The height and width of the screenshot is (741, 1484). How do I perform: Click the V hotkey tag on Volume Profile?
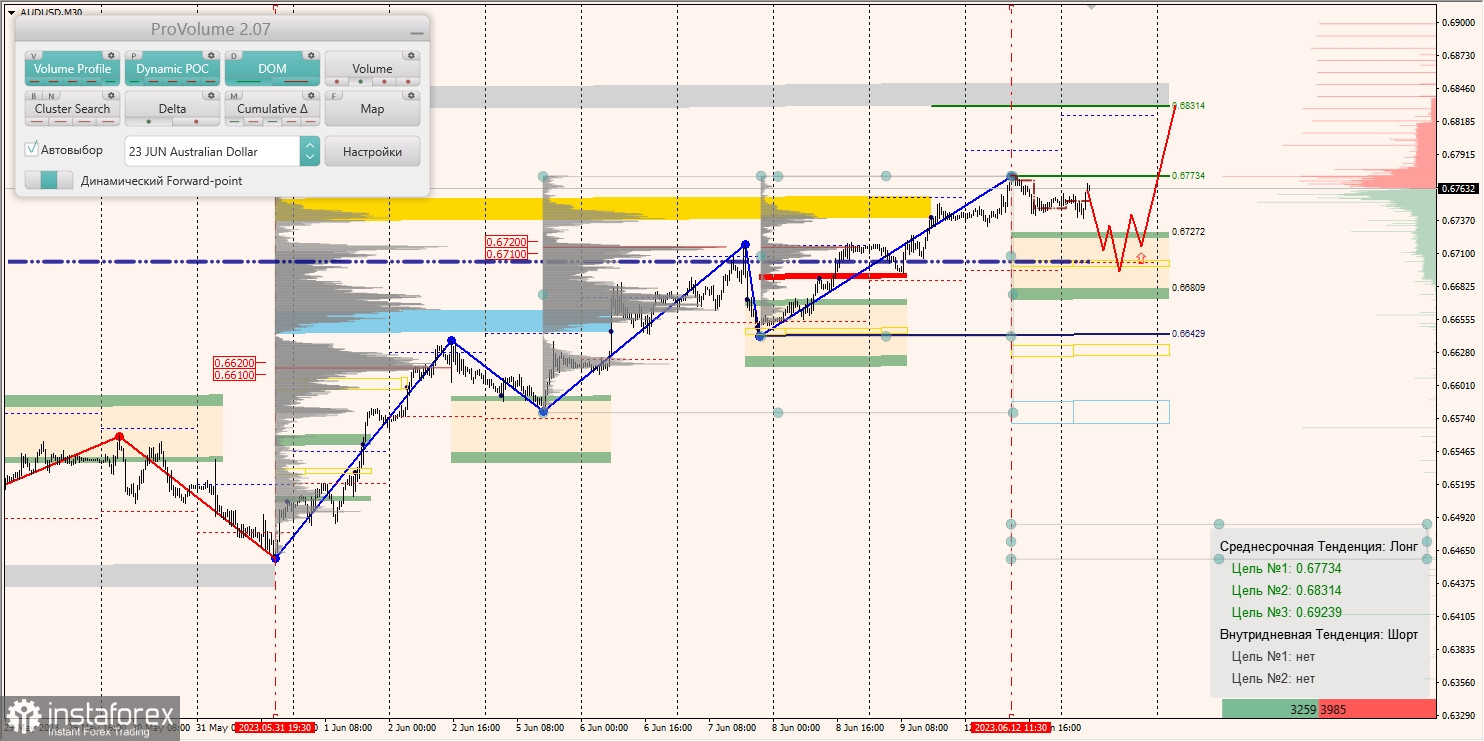[x=36, y=56]
